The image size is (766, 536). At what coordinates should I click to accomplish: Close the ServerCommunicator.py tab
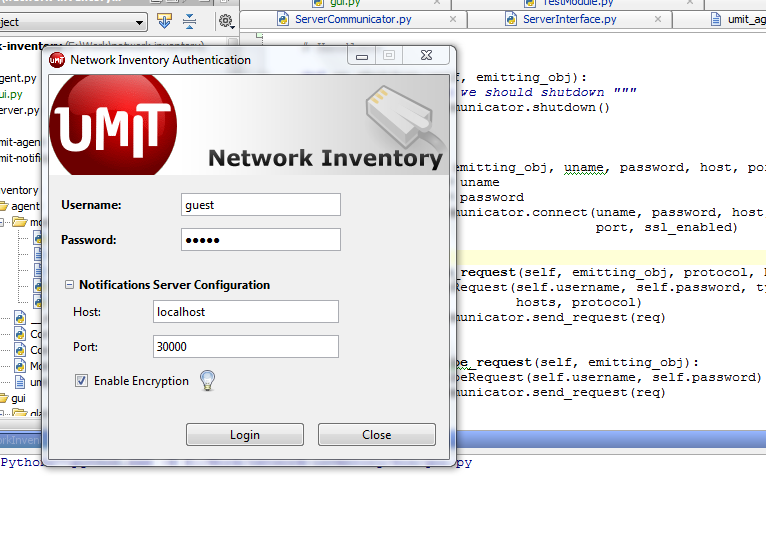[453, 19]
